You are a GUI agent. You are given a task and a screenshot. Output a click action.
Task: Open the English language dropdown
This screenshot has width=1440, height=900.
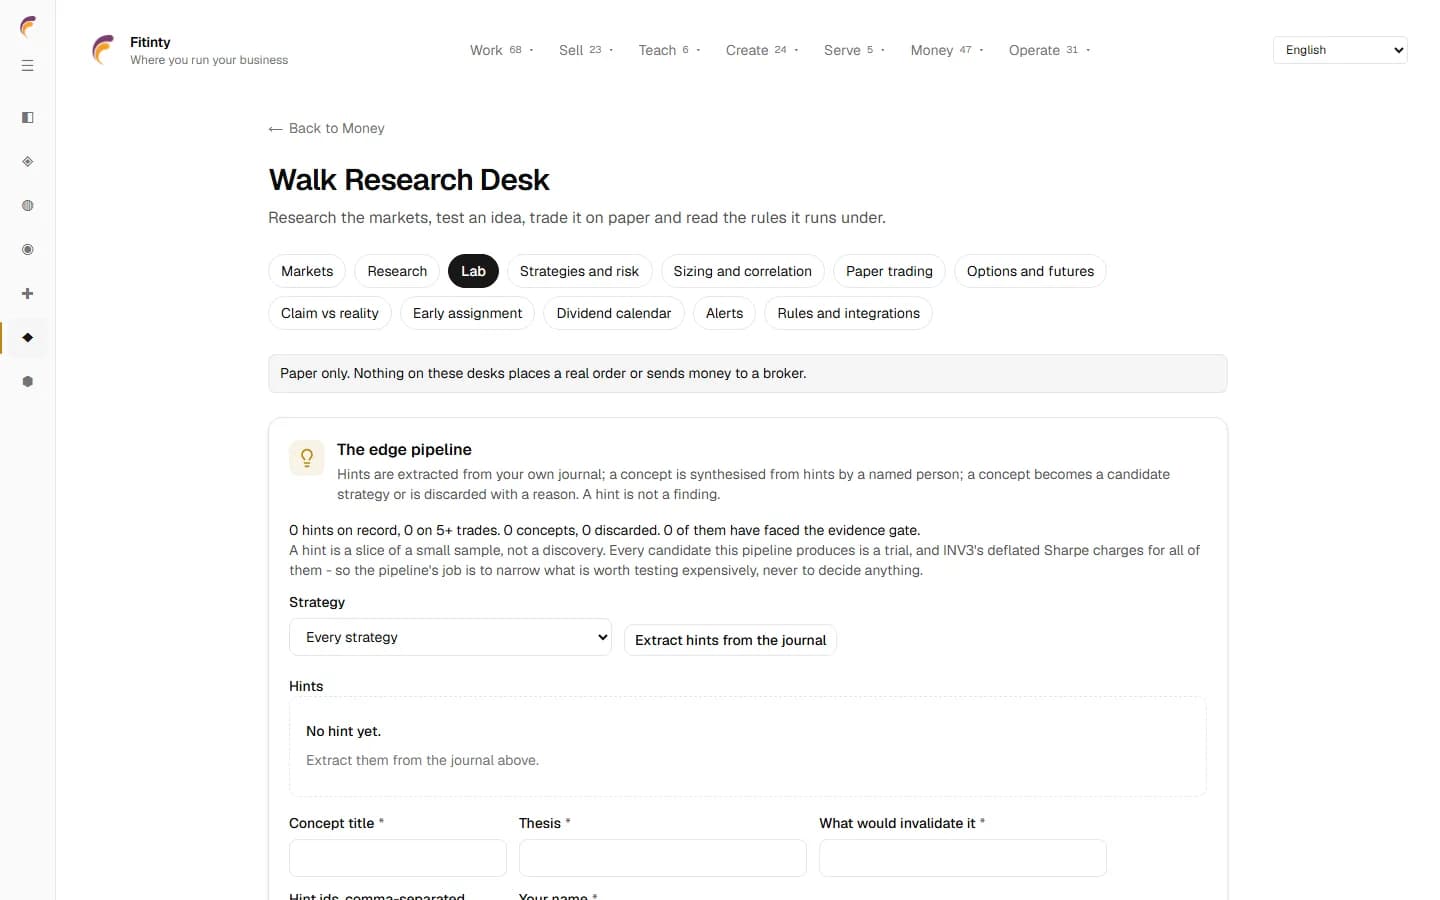tap(1340, 50)
